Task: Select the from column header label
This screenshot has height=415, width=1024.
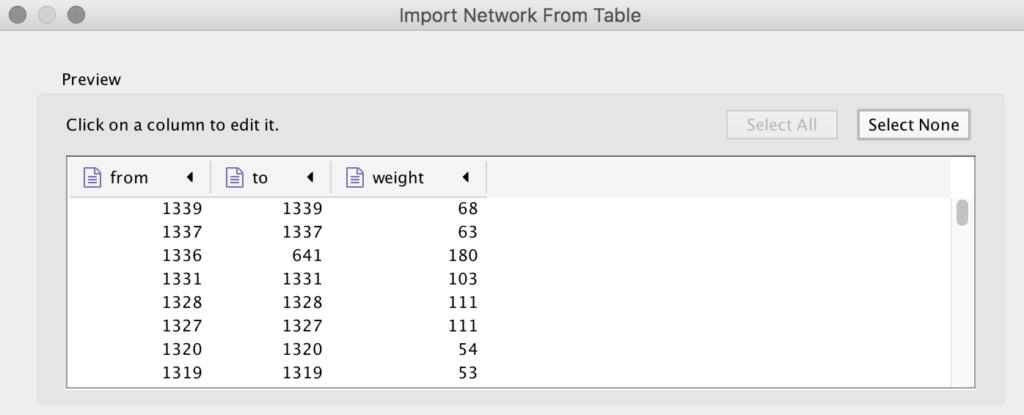Action: pyautogui.click(x=129, y=178)
